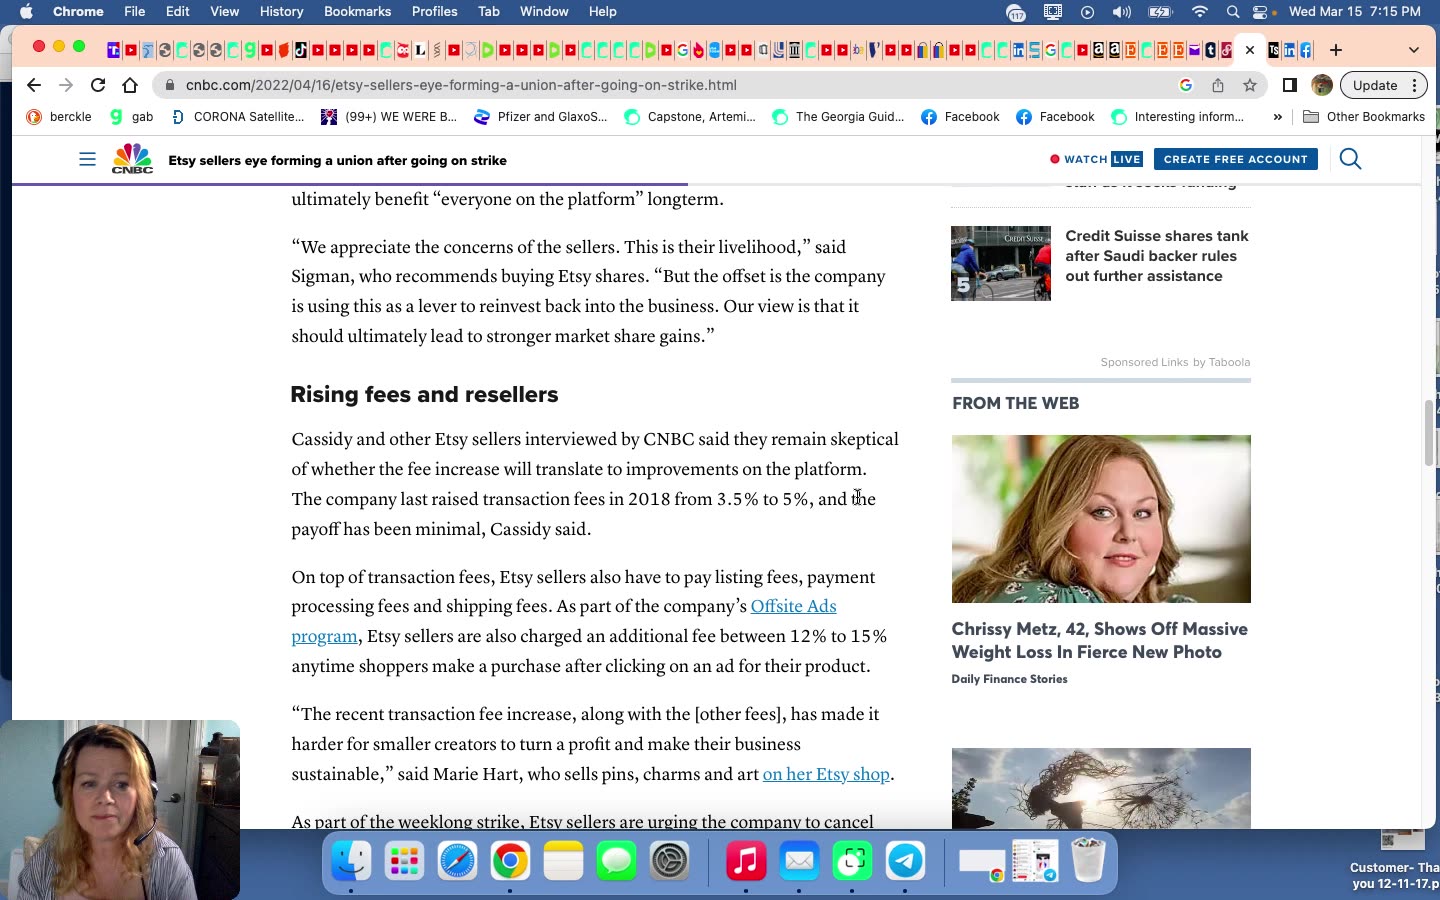Viewport: 1440px width, 900px height.
Task: Open the Music app in the Dock
Action: tap(746, 861)
